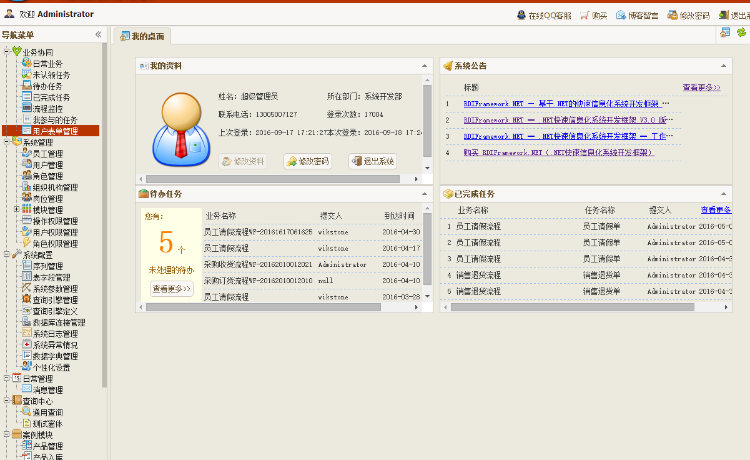
Task: Open 组织机构管理 in the navigation tree
Action: tap(55, 187)
